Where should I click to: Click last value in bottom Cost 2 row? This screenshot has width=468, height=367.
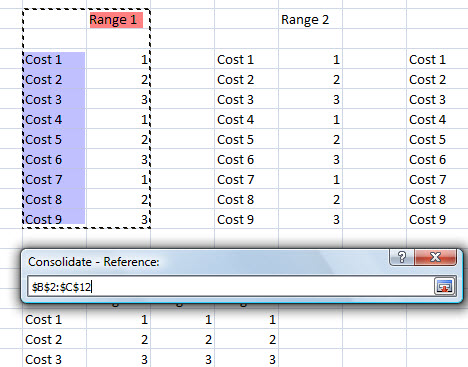pos(272,340)
